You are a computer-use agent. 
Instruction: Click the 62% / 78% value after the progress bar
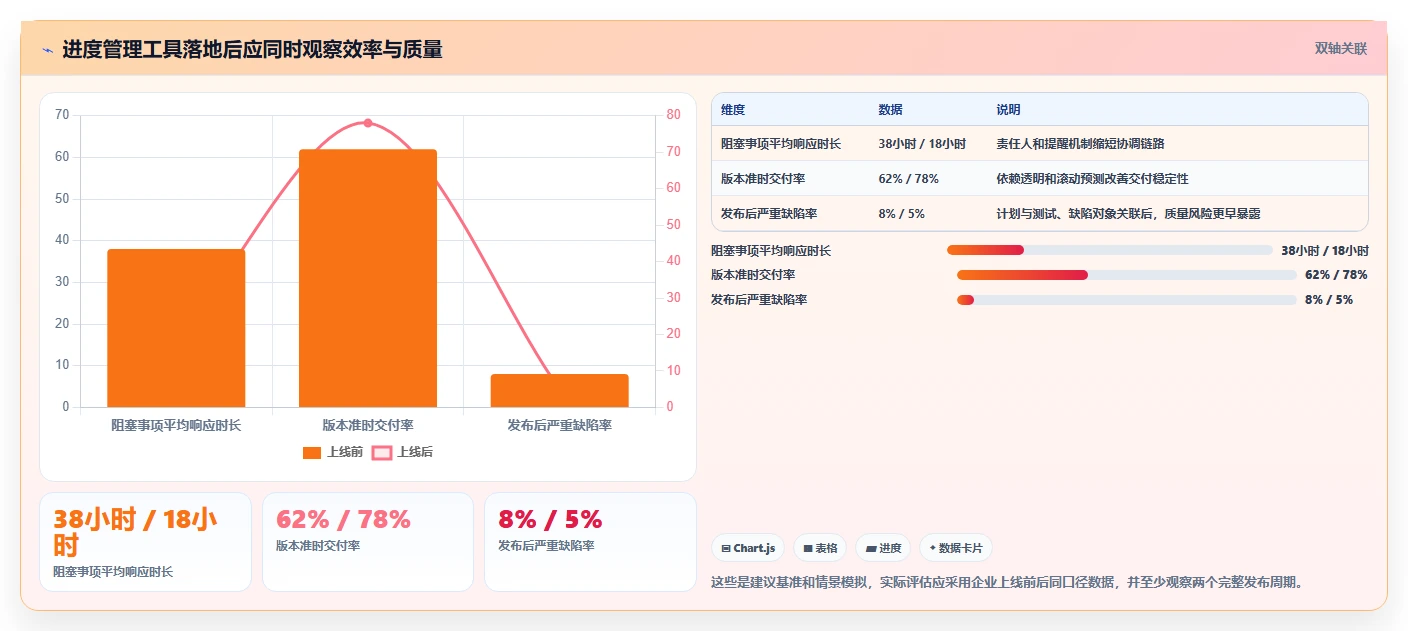pos(1336,275)
